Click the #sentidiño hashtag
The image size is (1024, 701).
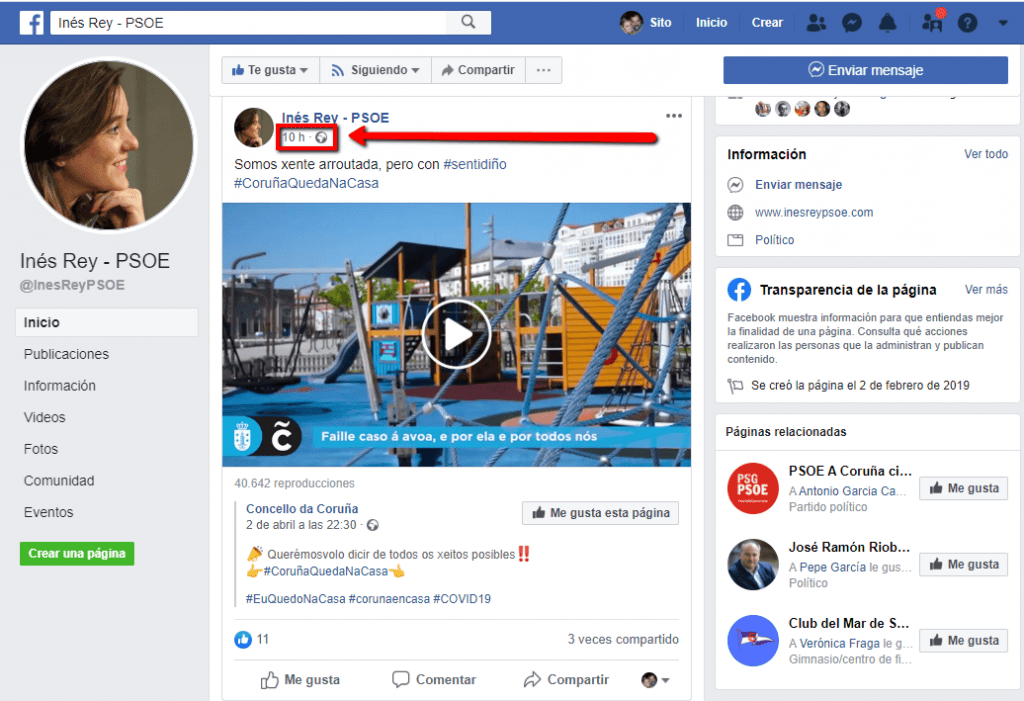[475, 164]
